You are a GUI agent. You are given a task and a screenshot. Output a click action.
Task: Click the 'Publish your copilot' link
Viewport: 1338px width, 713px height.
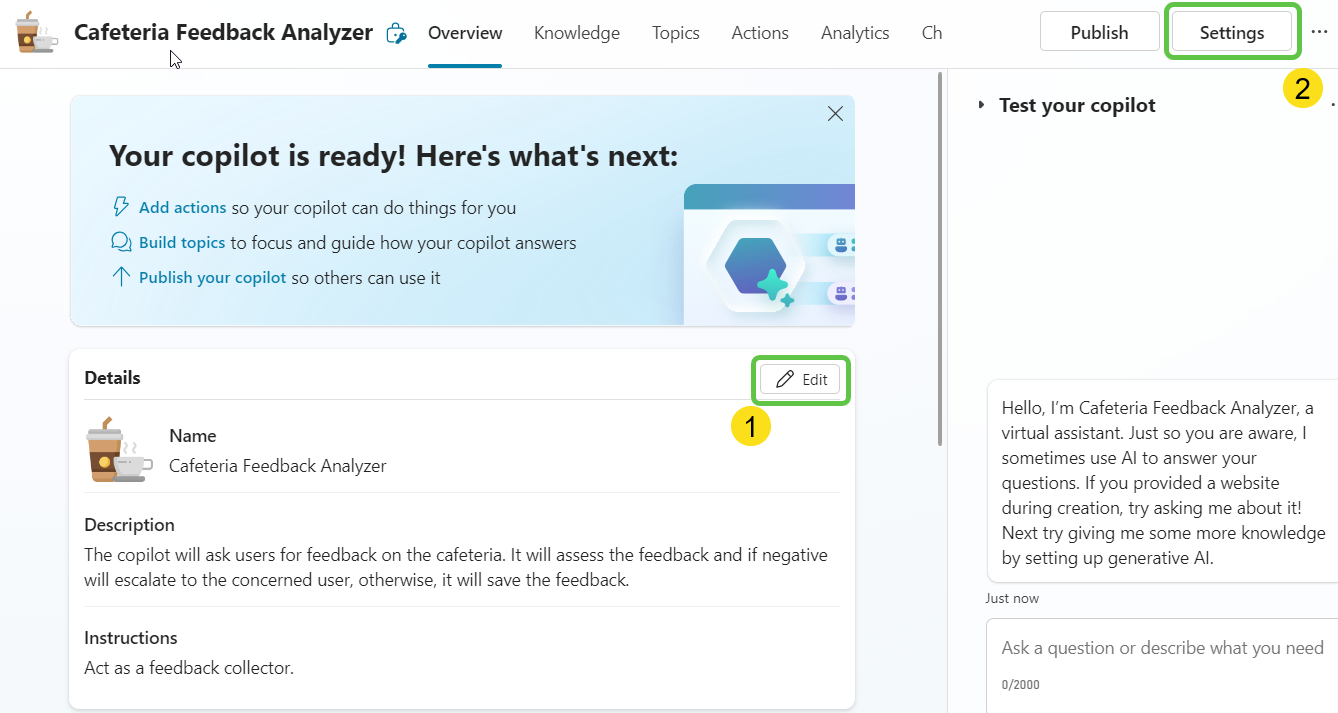pos(212,278)
